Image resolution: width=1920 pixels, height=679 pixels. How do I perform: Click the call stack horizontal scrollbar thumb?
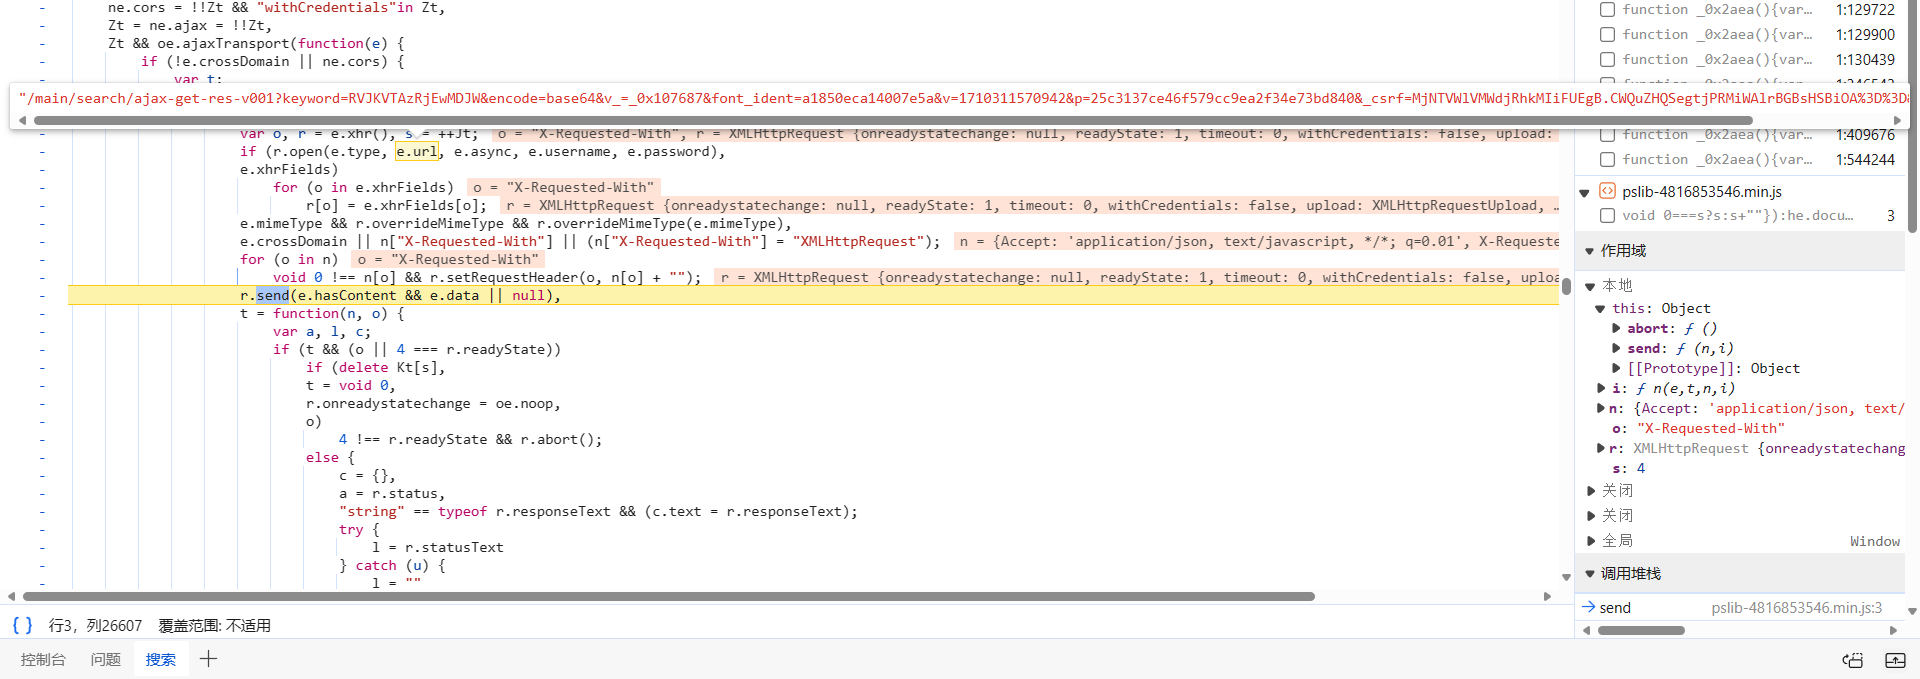tap(1641, 630)
